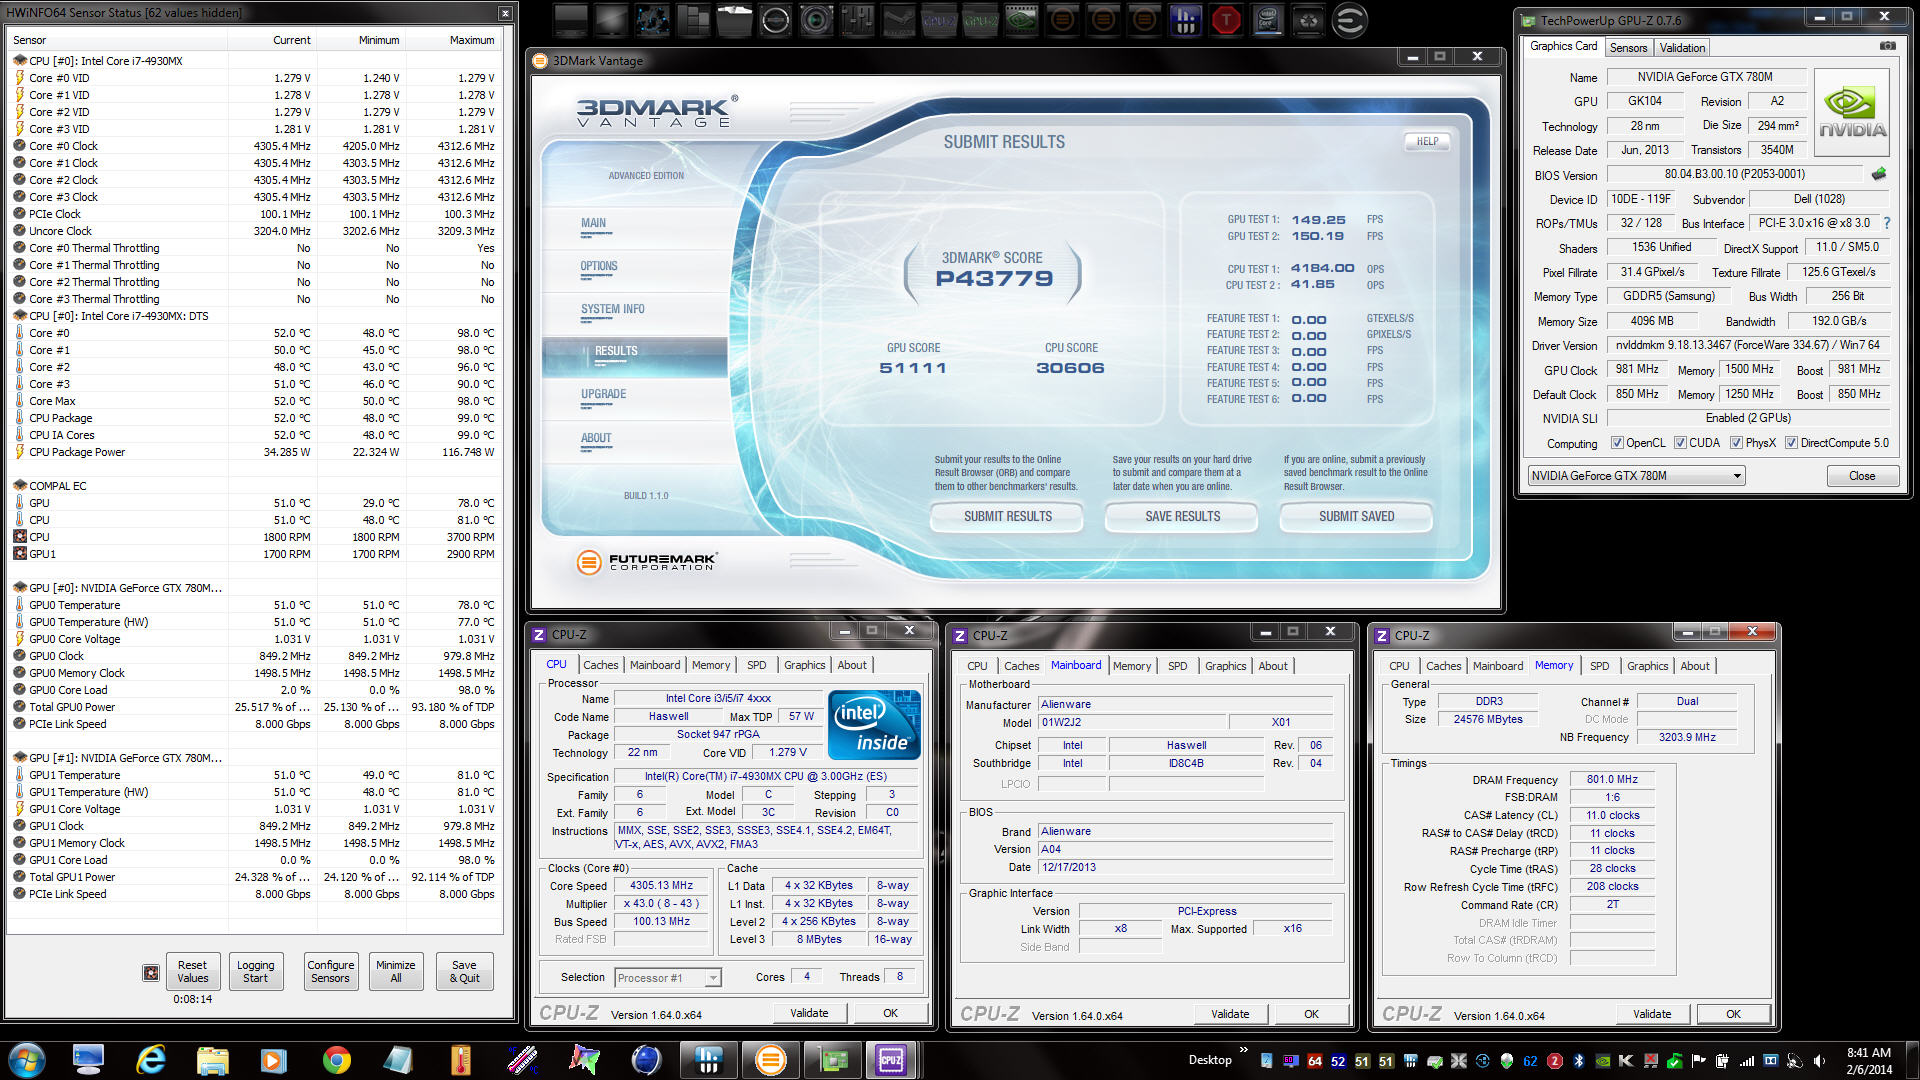Open the Windows Start orb
The height and width of the screenshot is (1080, 1920).
(27, 1060)
